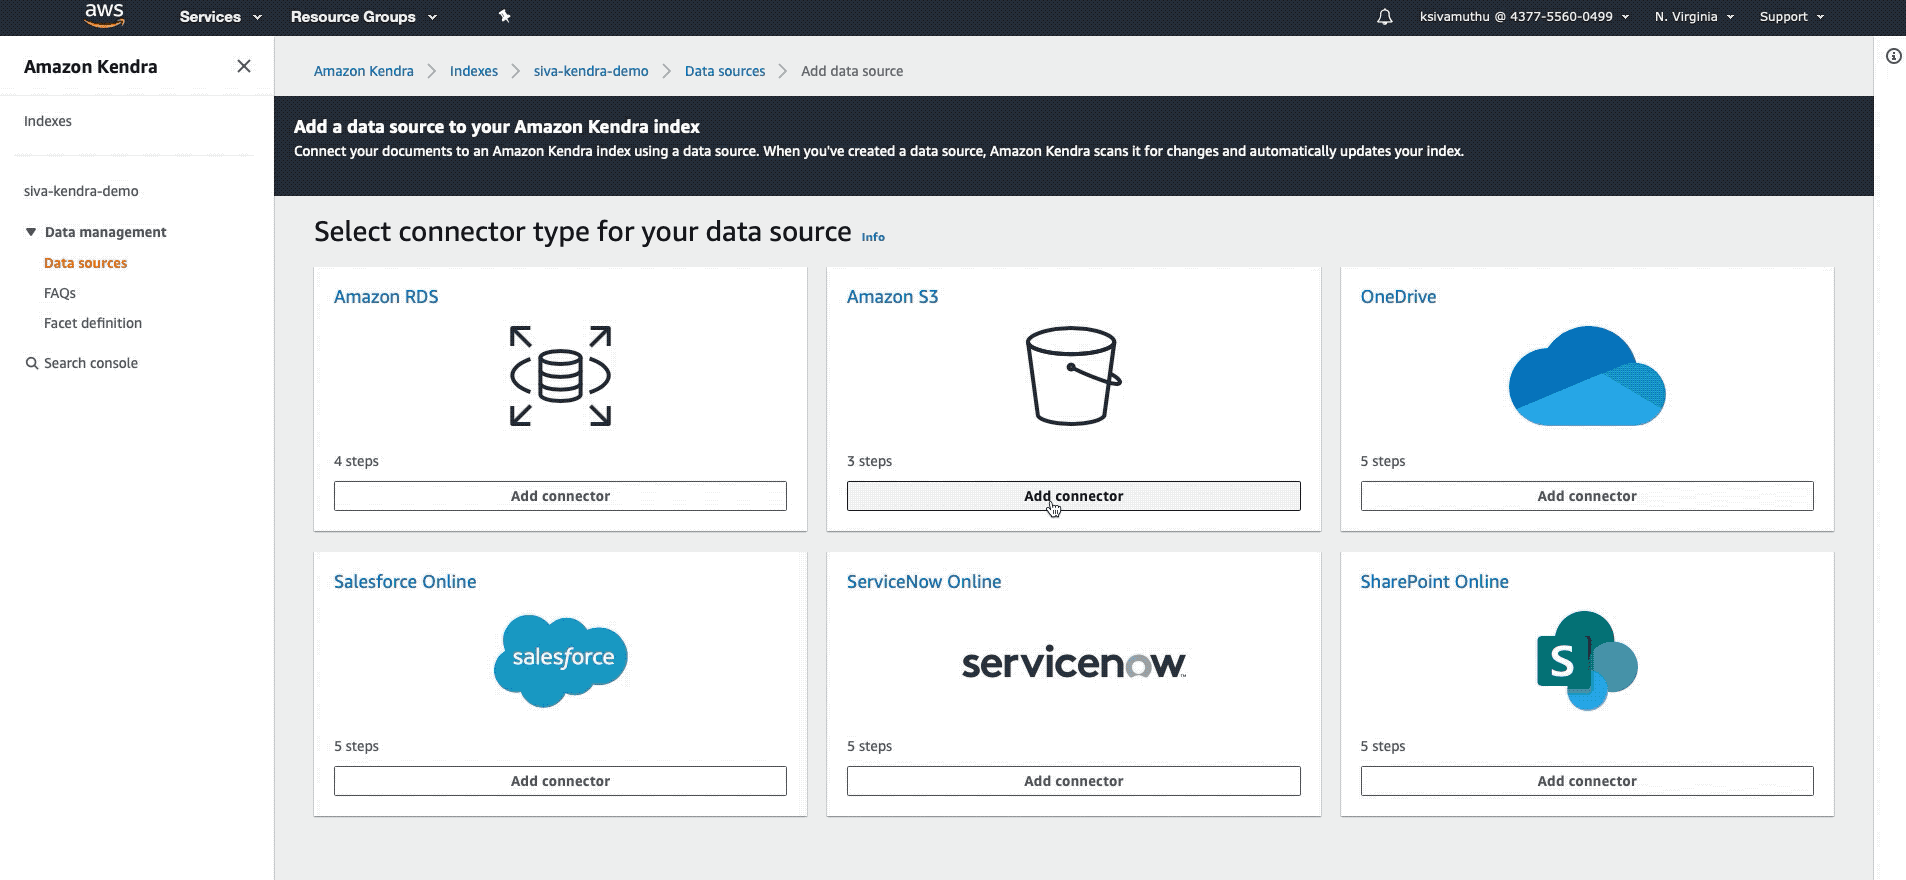Click the pin shortcut icon in the top bar
Screen dimensions: 1906x880
pyautogui.click(x=504, y=16)
